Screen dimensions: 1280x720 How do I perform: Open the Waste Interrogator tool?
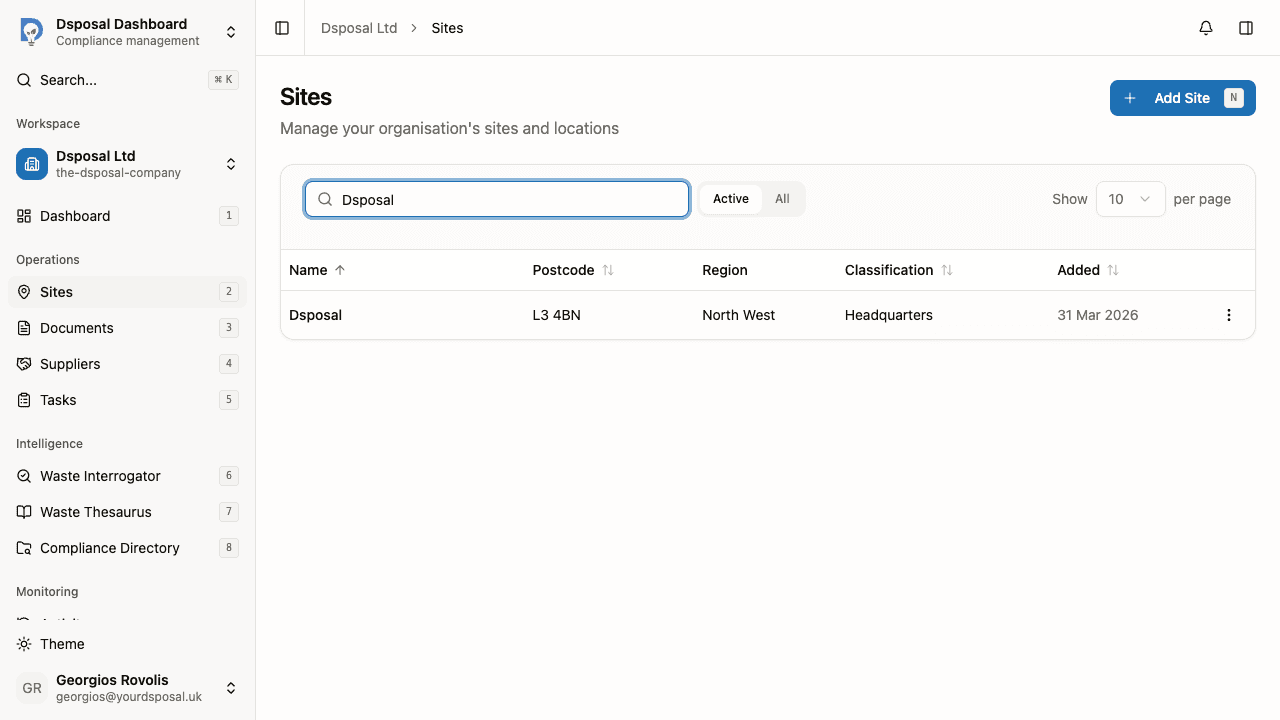(100, 476)
